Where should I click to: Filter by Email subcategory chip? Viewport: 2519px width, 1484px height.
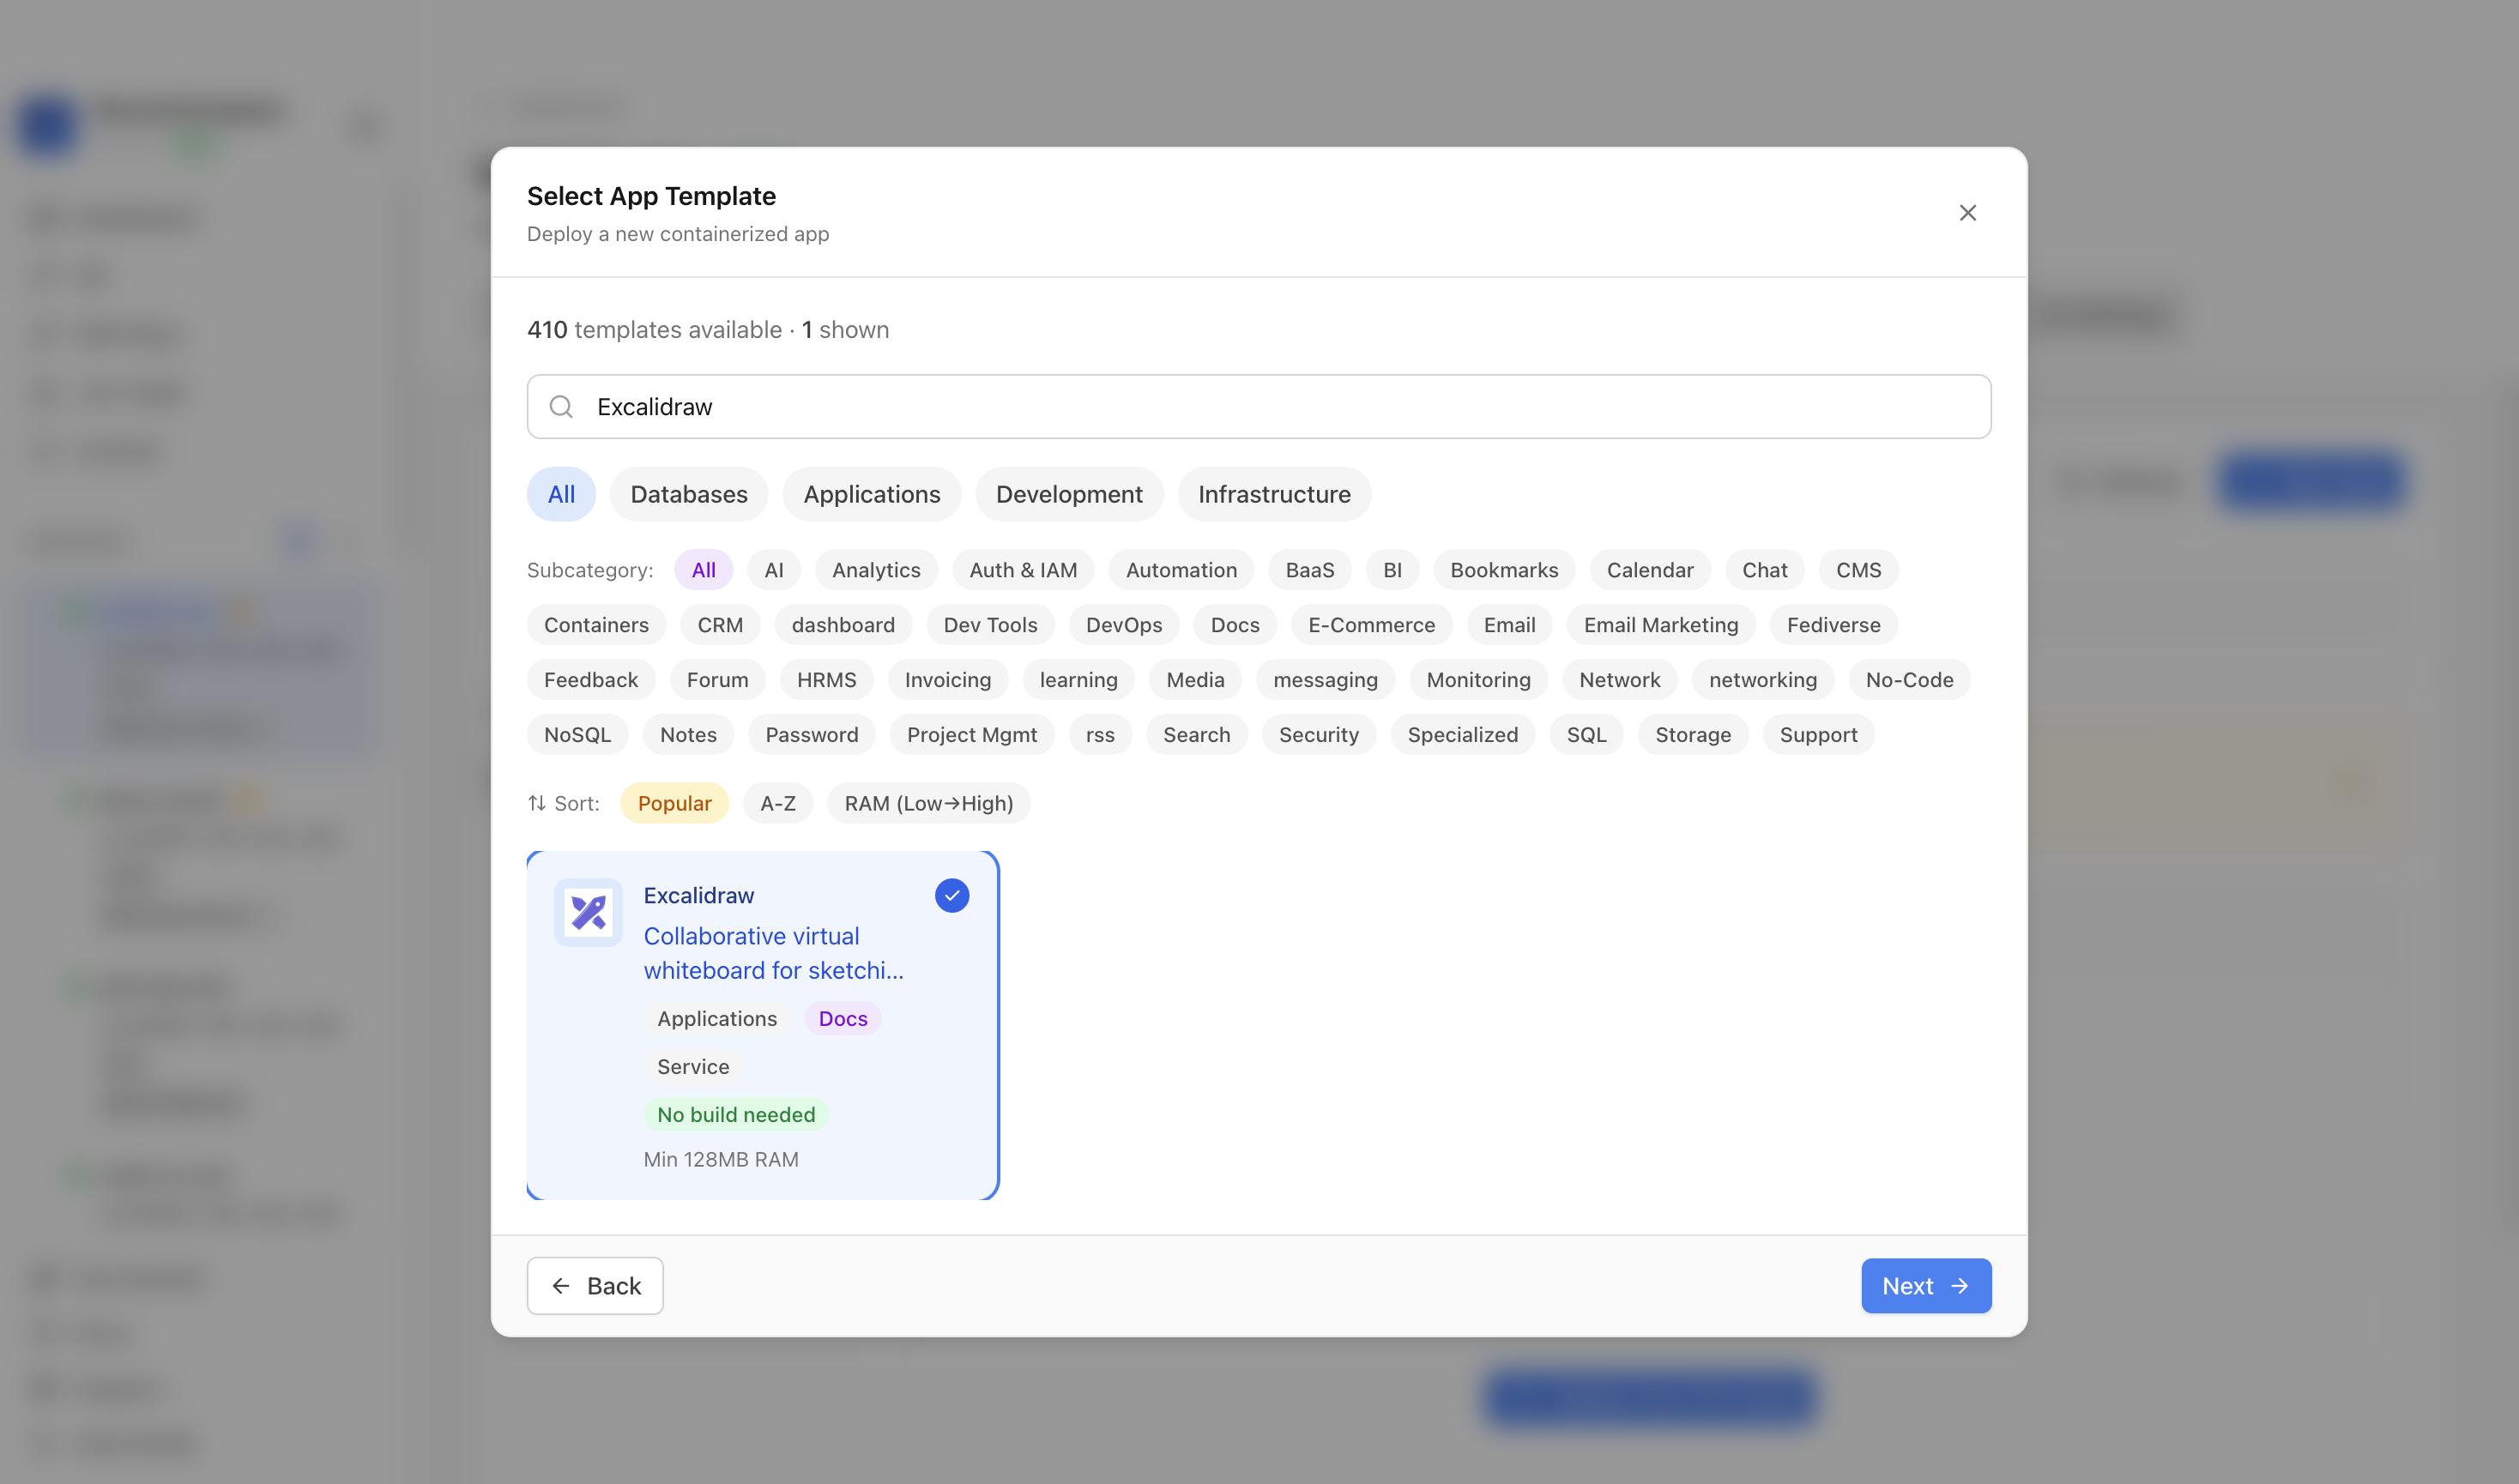click(x=1509, y=625)
